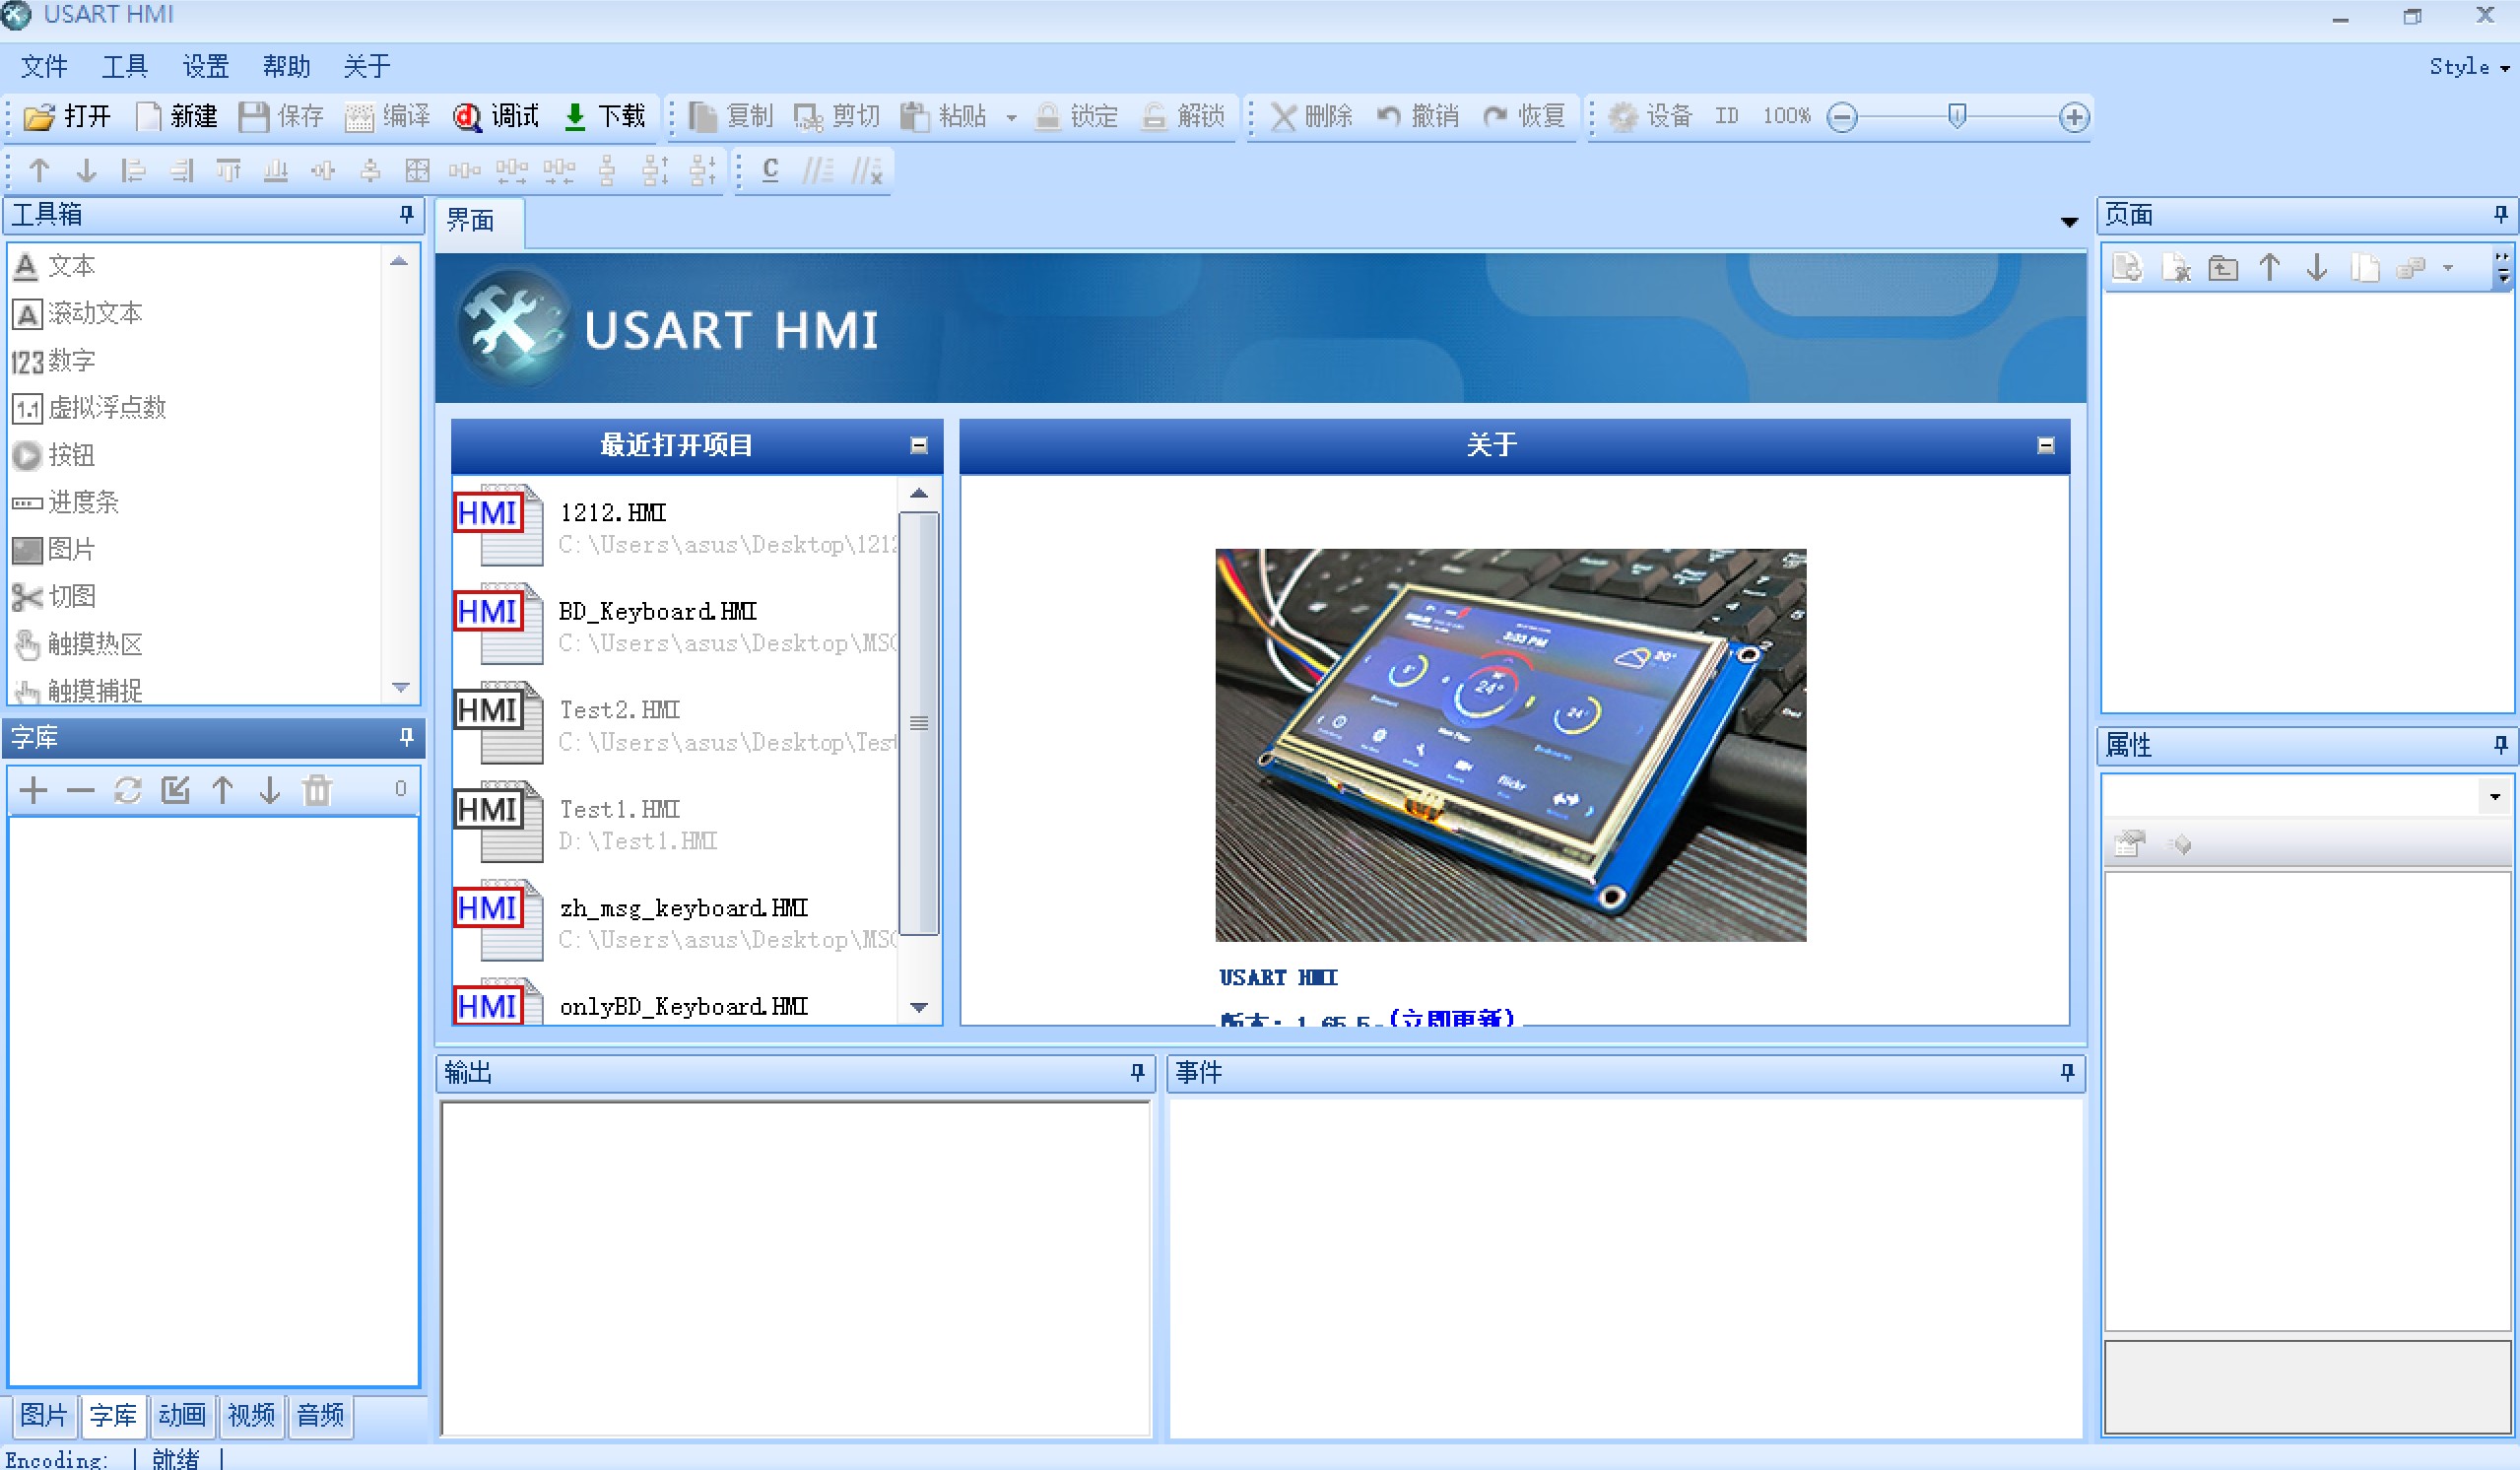Open the Style dropdown

coord(2469,67)
